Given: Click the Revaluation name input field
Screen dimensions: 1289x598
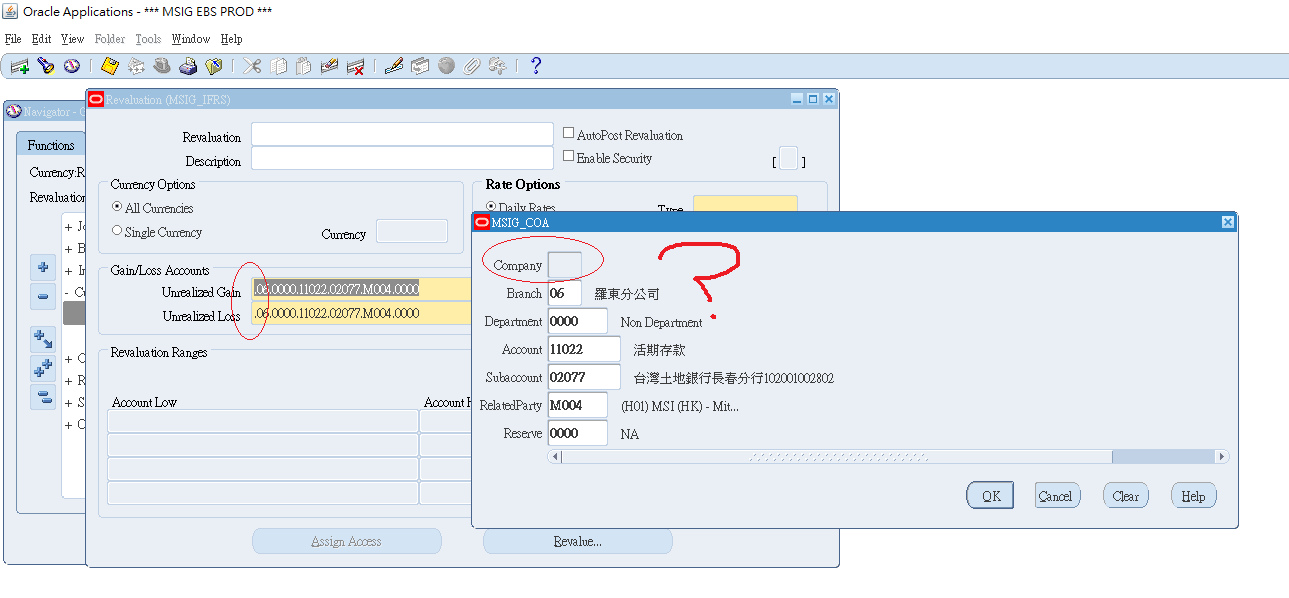Looking at the screenshot, I should pos(402,135).
